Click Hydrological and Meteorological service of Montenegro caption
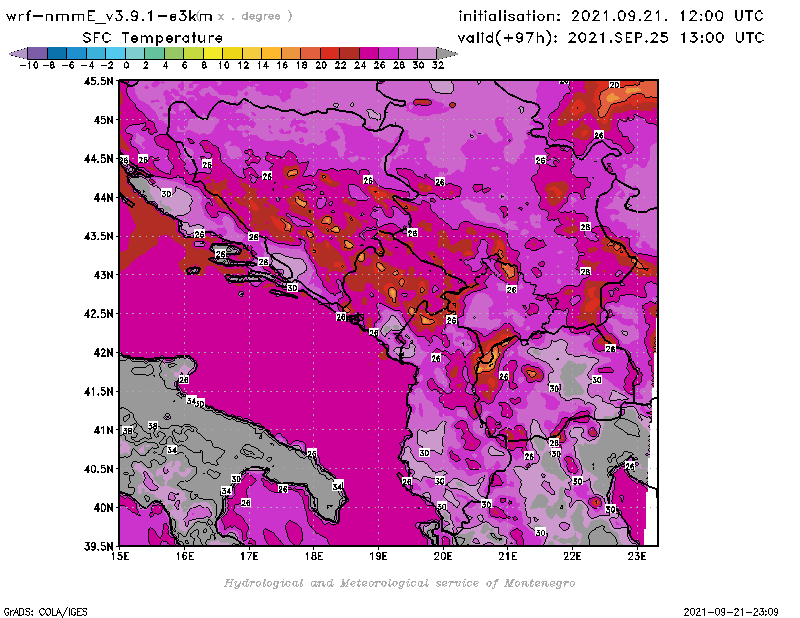Viewport: 800px width, 618px height. point(399,583)
